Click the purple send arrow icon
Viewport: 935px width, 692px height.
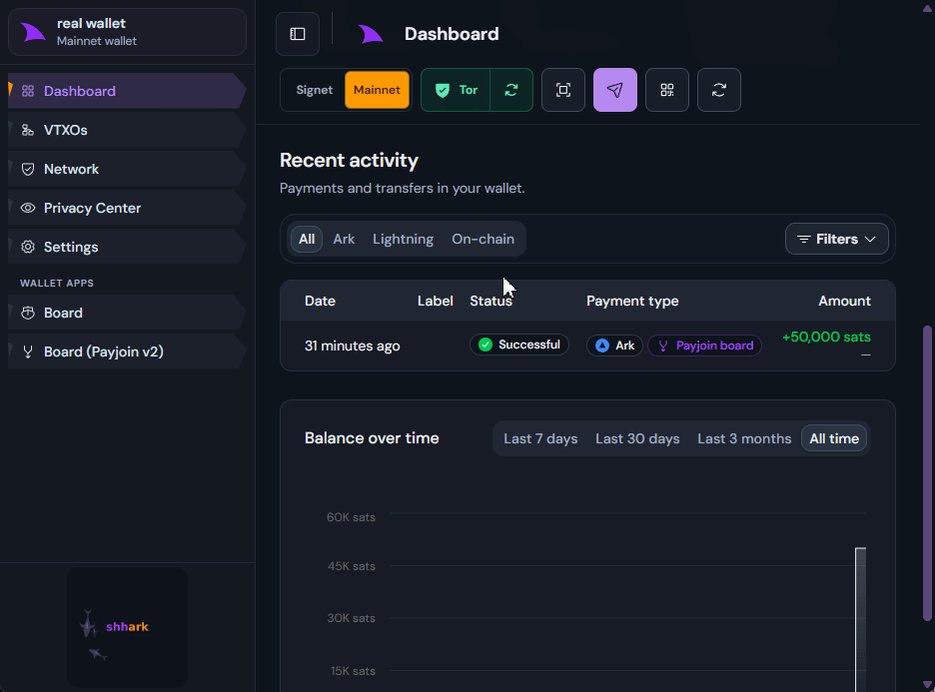click(615, 90)
